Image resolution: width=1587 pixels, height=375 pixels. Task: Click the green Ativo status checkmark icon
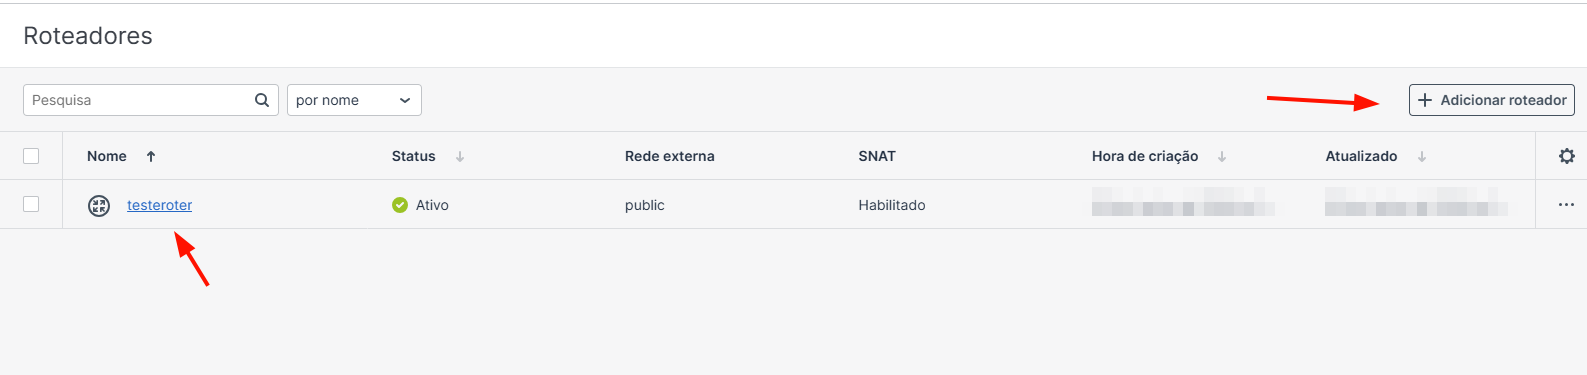pos(400,205)
